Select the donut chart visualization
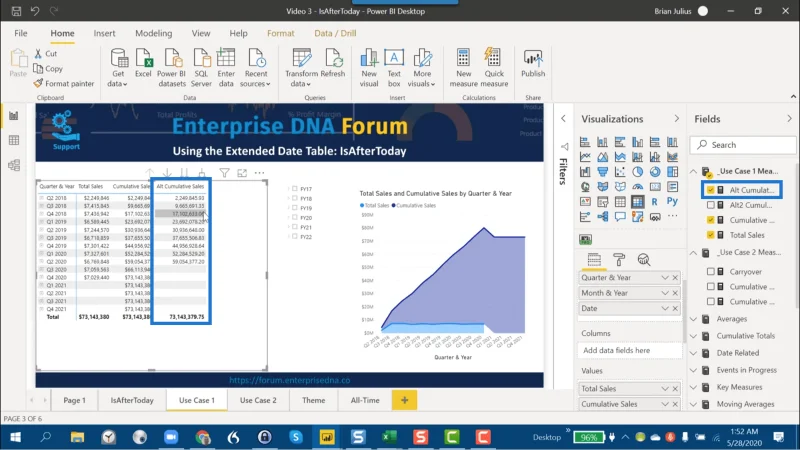 click(x=655, y=172)
